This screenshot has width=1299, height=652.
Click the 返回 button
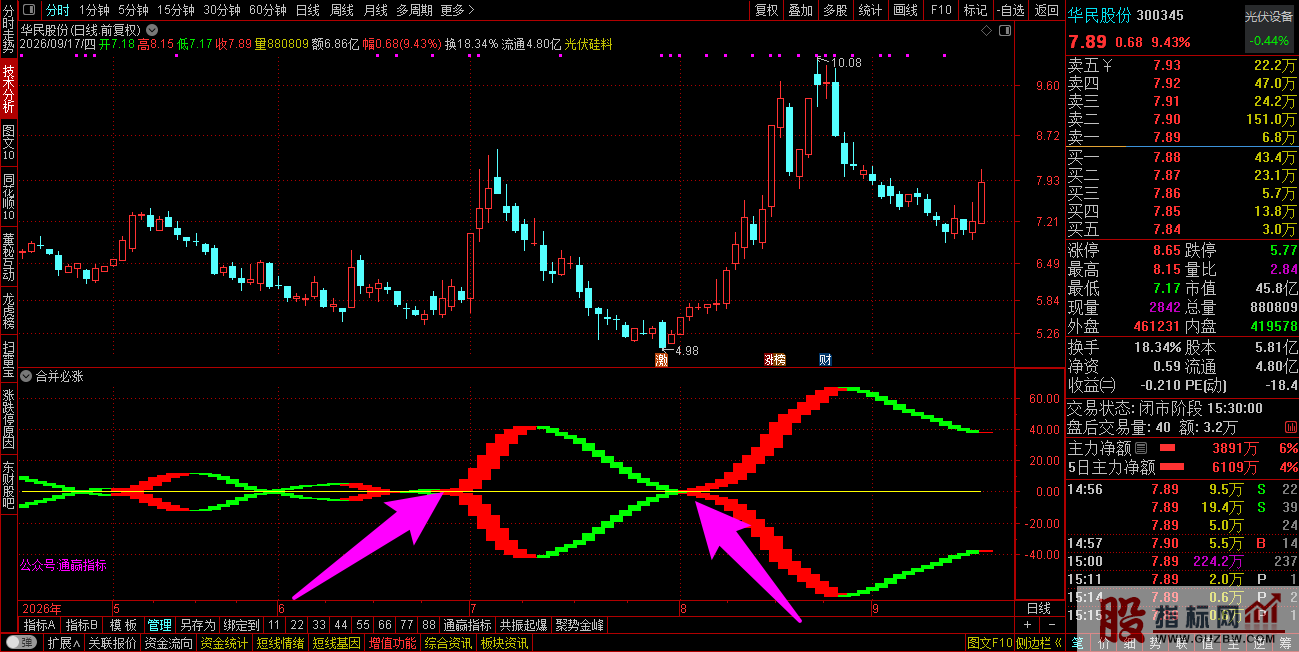click(1046, 10)
